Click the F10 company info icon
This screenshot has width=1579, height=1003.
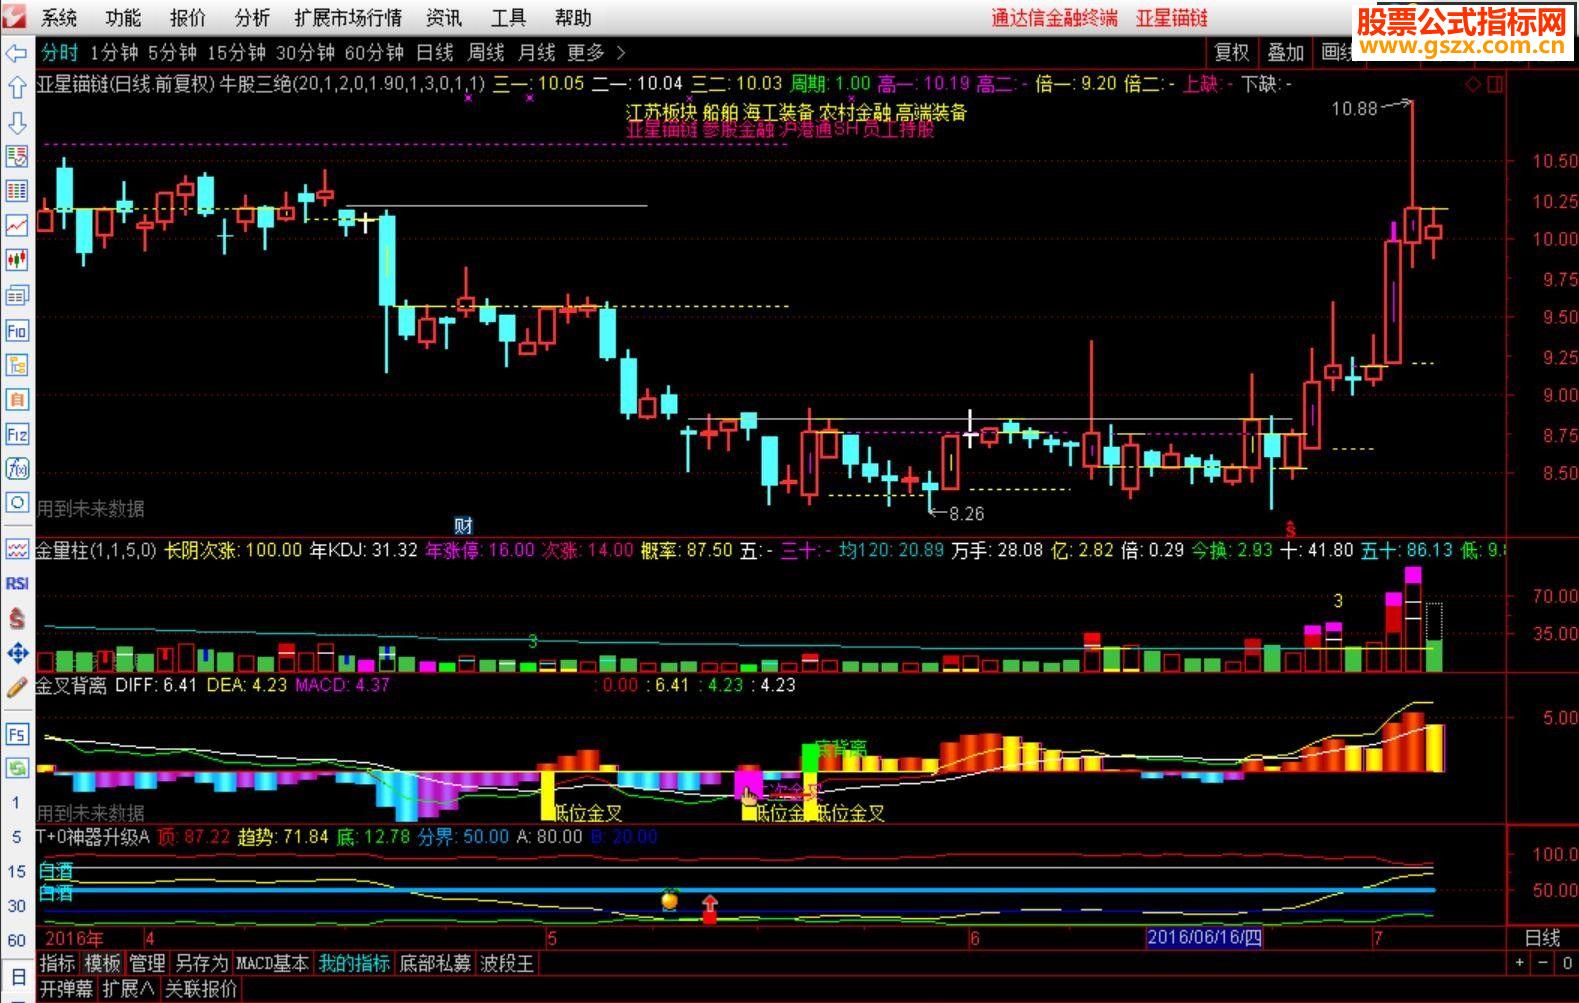click(x=17, y=330)
